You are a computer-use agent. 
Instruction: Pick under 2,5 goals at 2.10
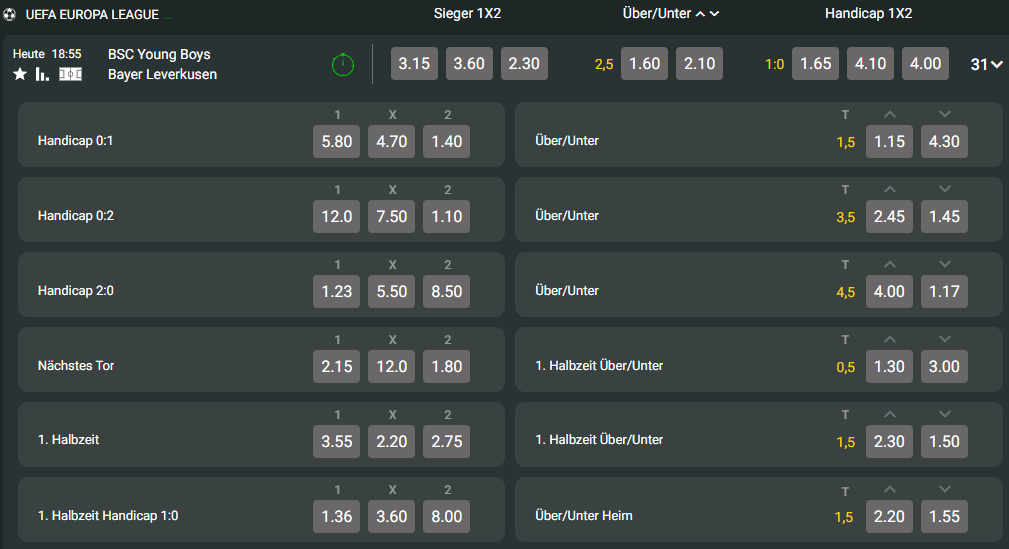699,63
